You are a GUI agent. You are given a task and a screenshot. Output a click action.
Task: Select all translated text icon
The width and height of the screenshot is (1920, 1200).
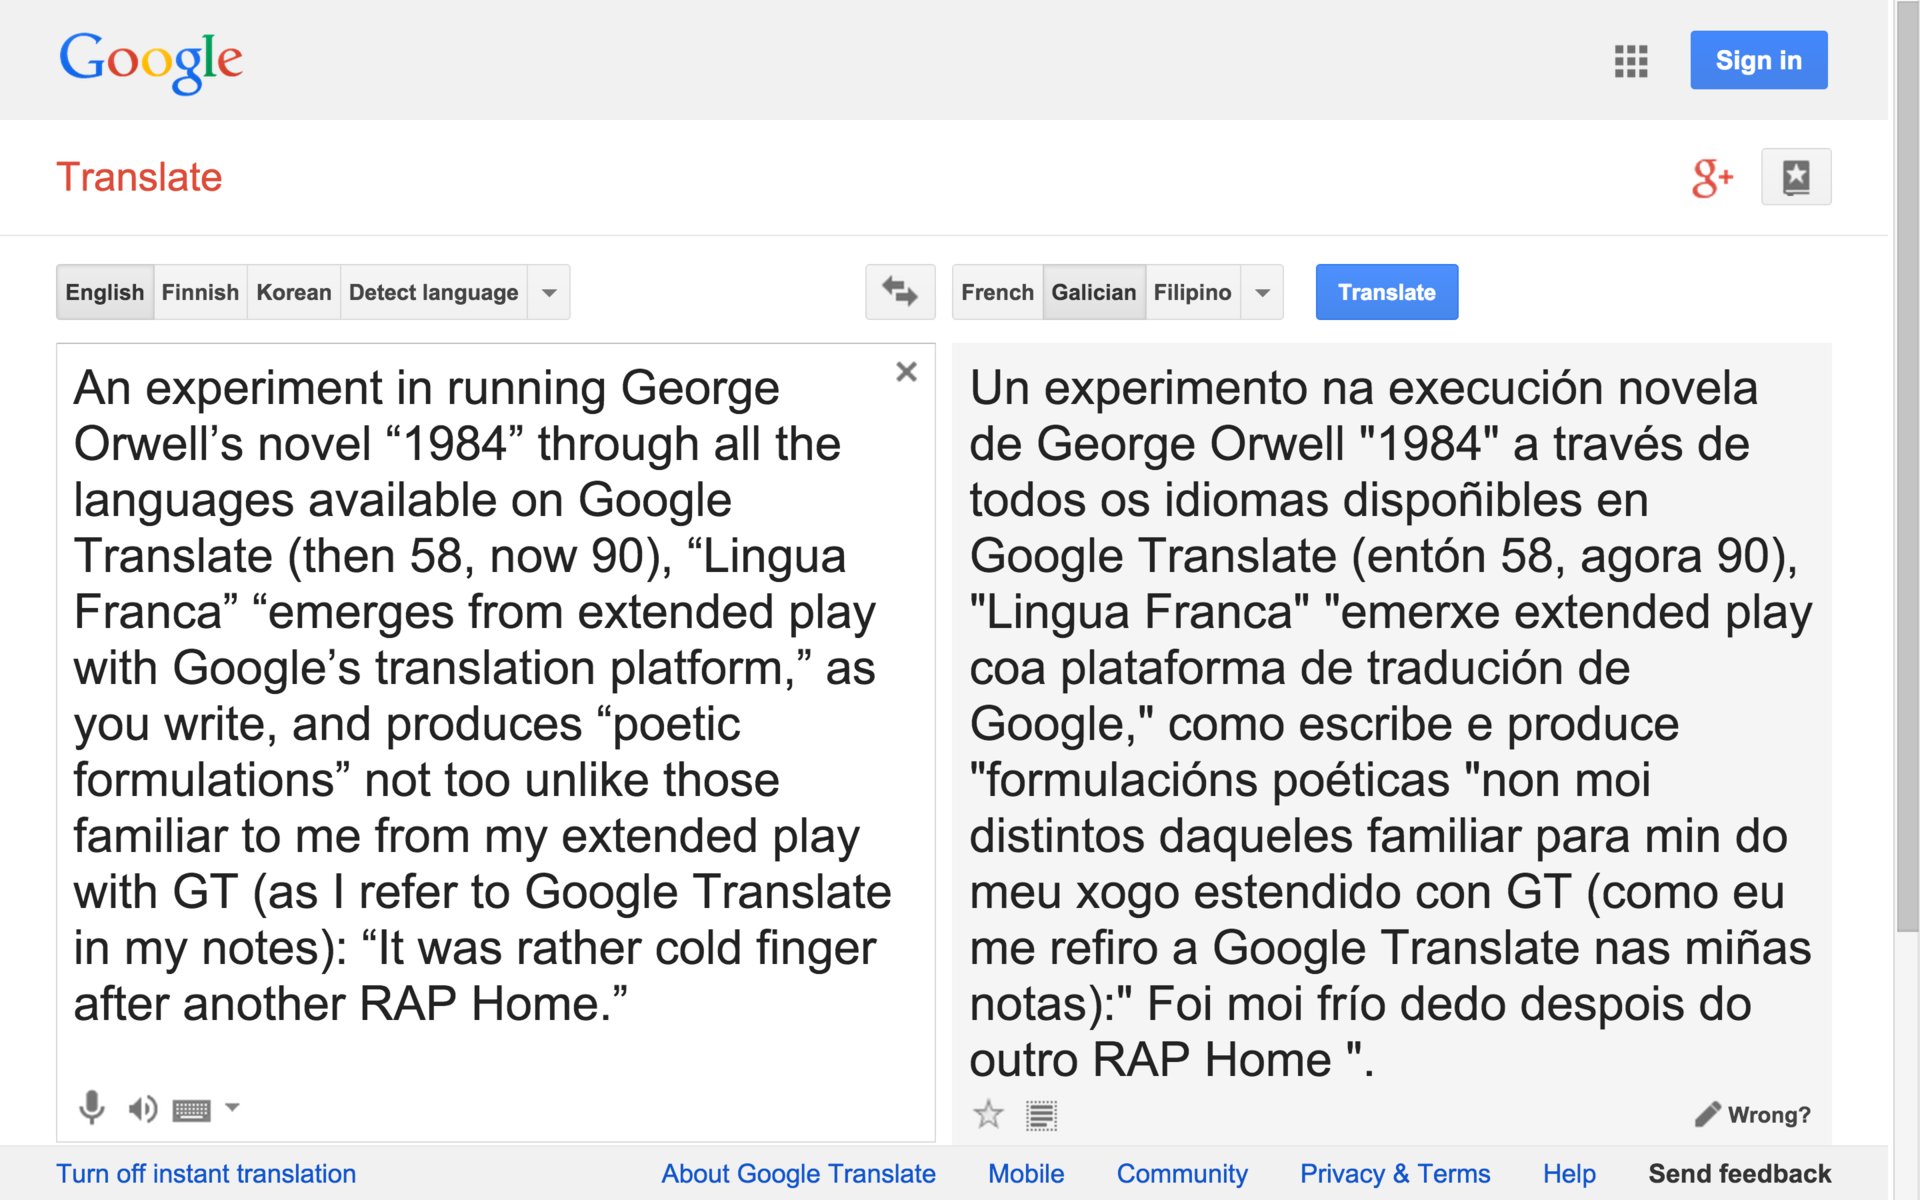pos(1041,1115)
